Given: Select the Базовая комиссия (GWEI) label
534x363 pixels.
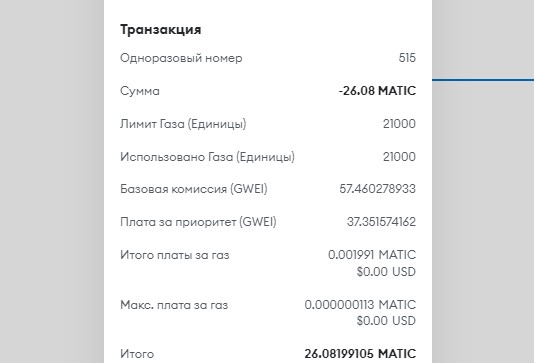Looking at the screenshot, I should click(194, 189).
